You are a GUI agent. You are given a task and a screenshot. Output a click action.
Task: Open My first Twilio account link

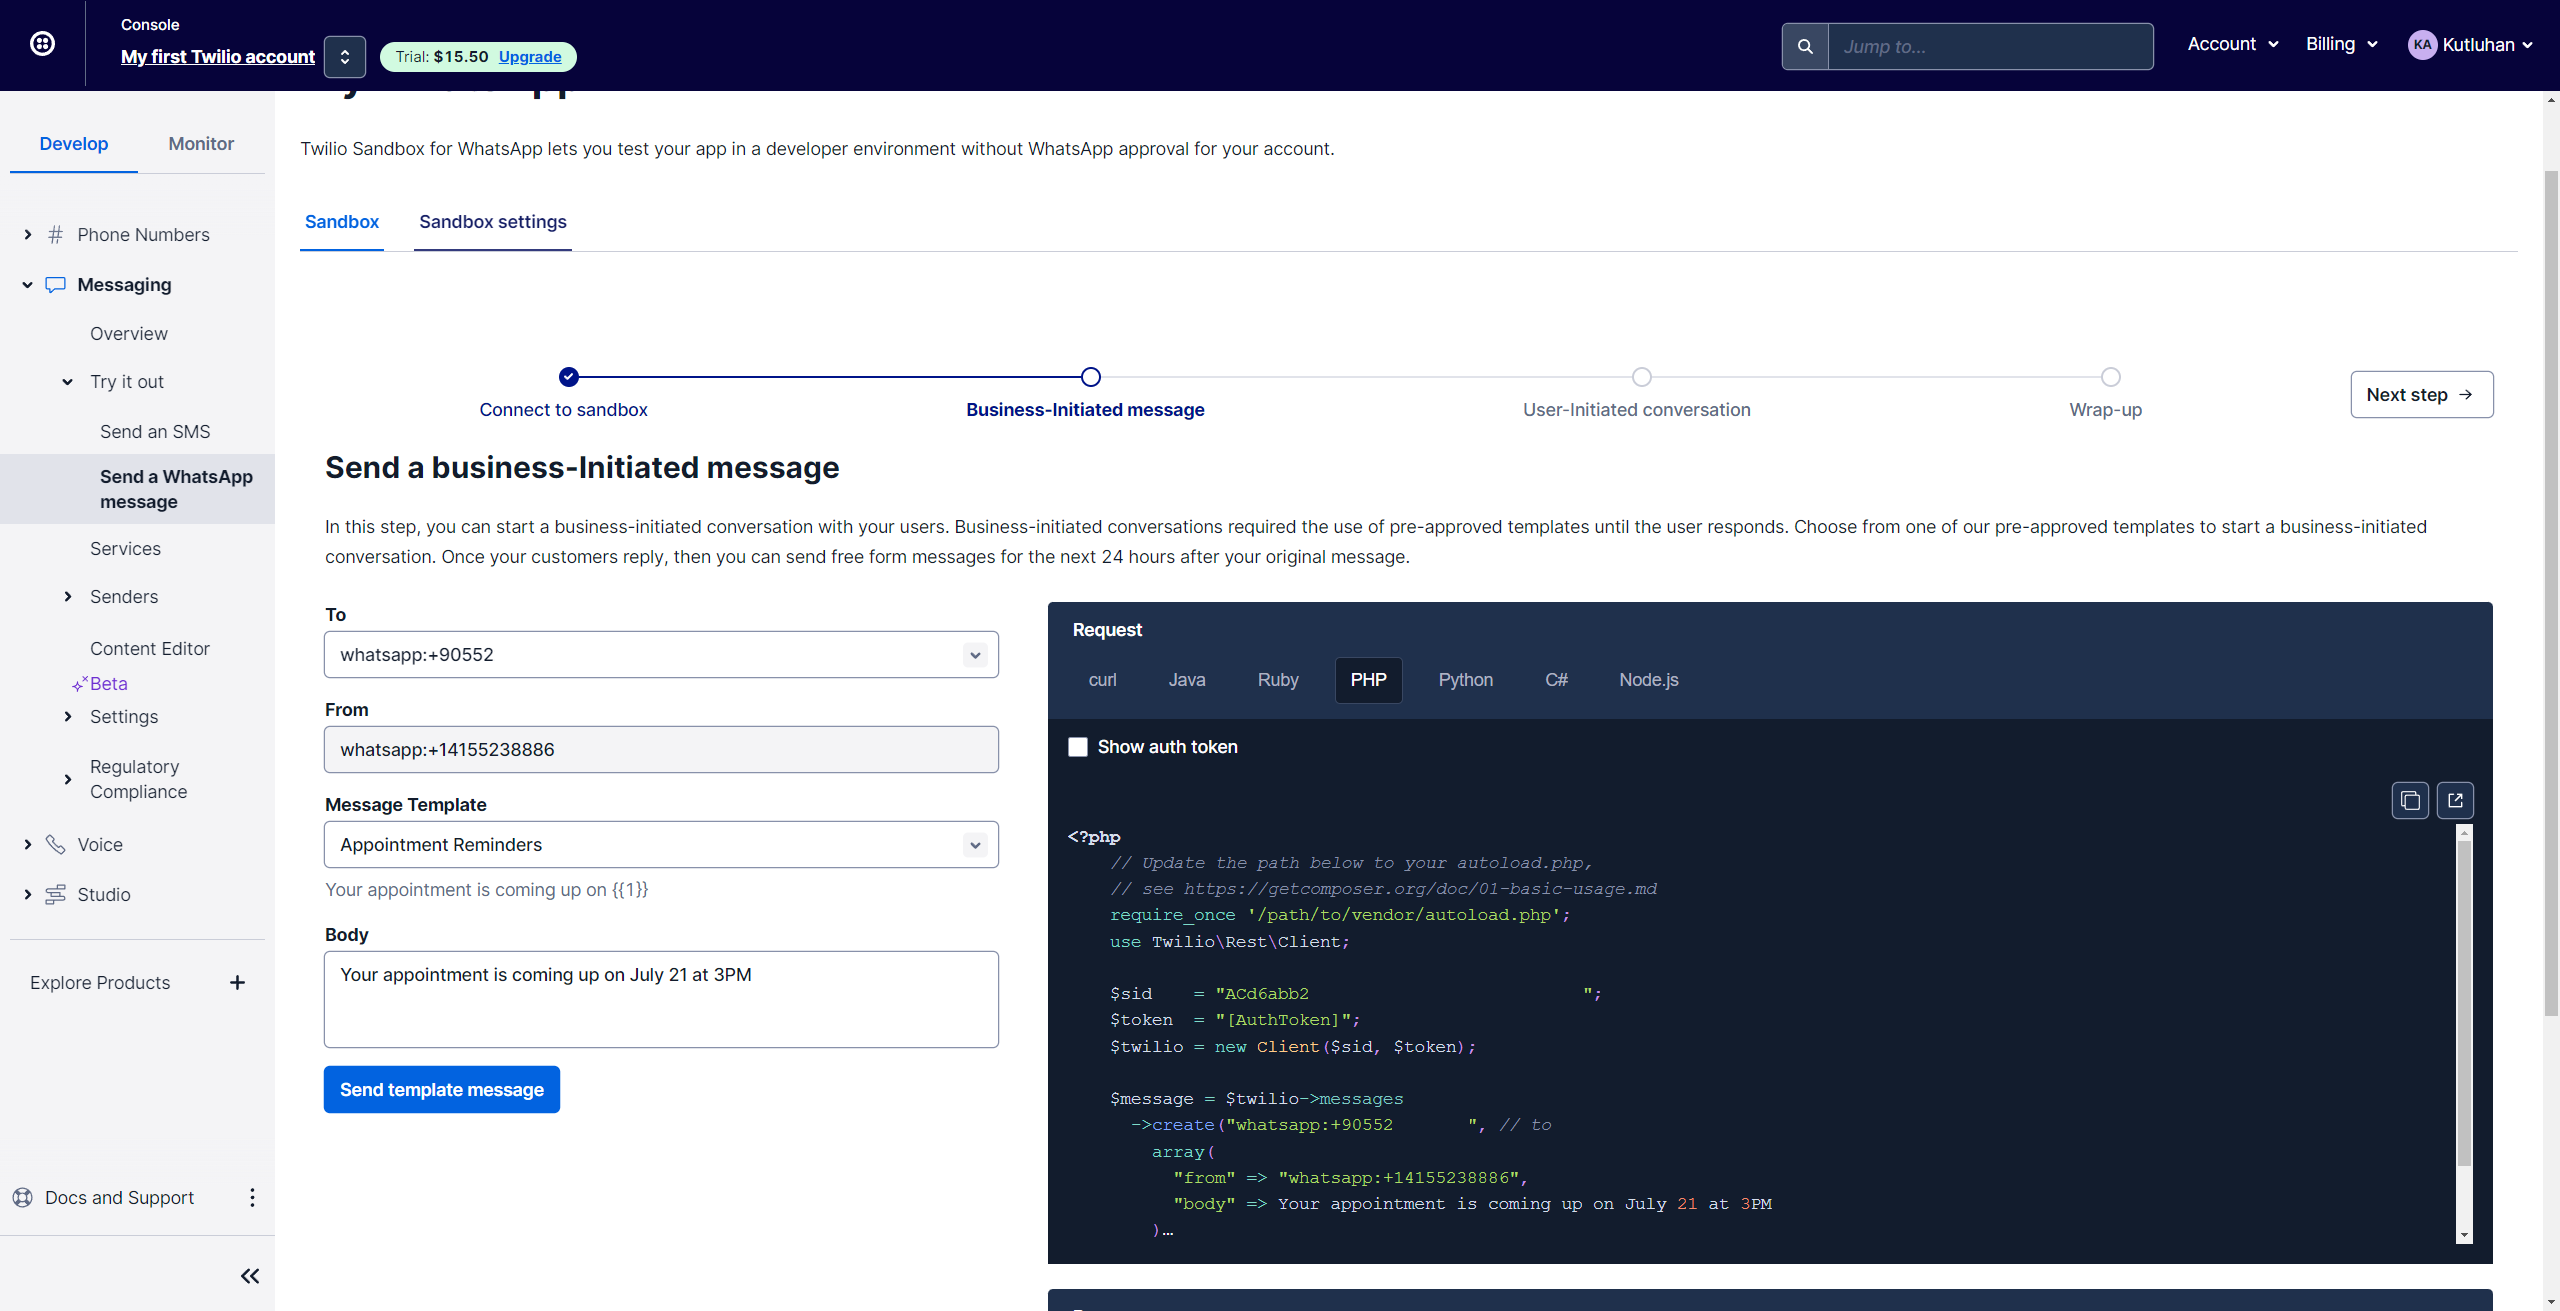coord(218,57)
